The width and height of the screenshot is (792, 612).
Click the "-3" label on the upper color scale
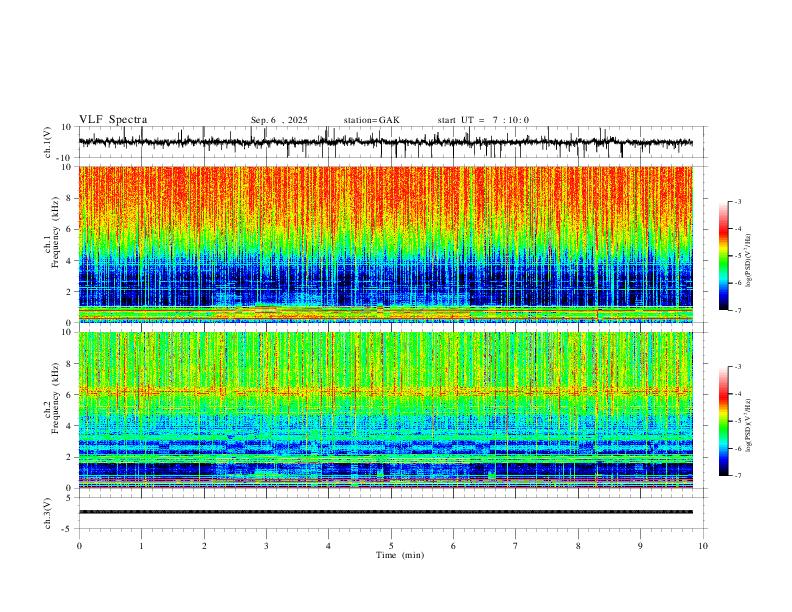click(x=738, y=201)
